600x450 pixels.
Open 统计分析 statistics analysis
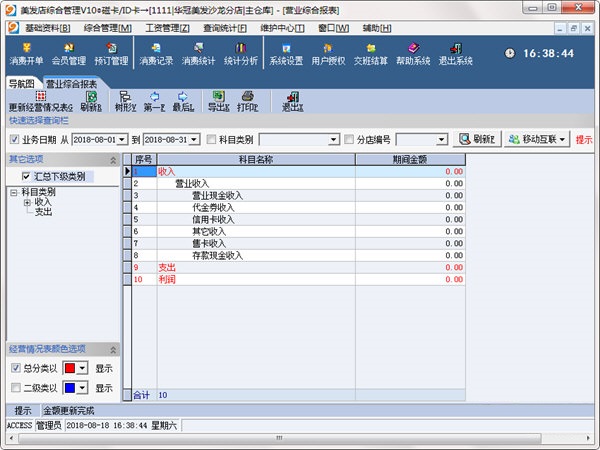(x=241, y=53)
